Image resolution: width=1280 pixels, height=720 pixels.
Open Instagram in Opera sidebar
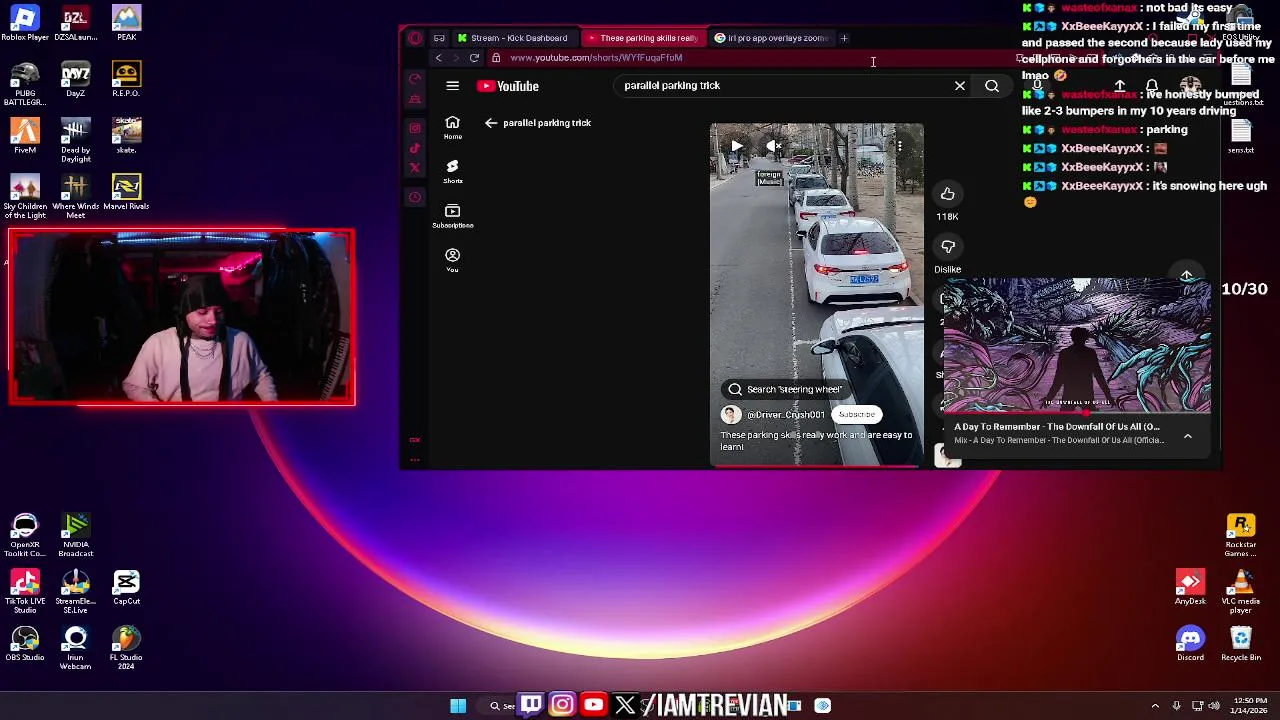(x=415, y=128)
